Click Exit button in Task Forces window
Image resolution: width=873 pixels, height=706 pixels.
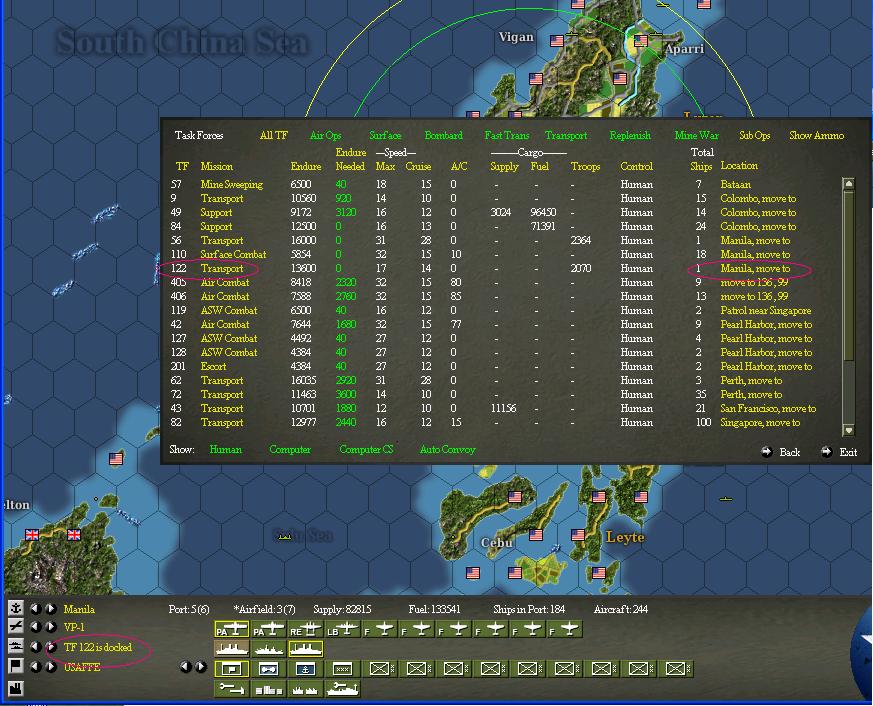841,452
